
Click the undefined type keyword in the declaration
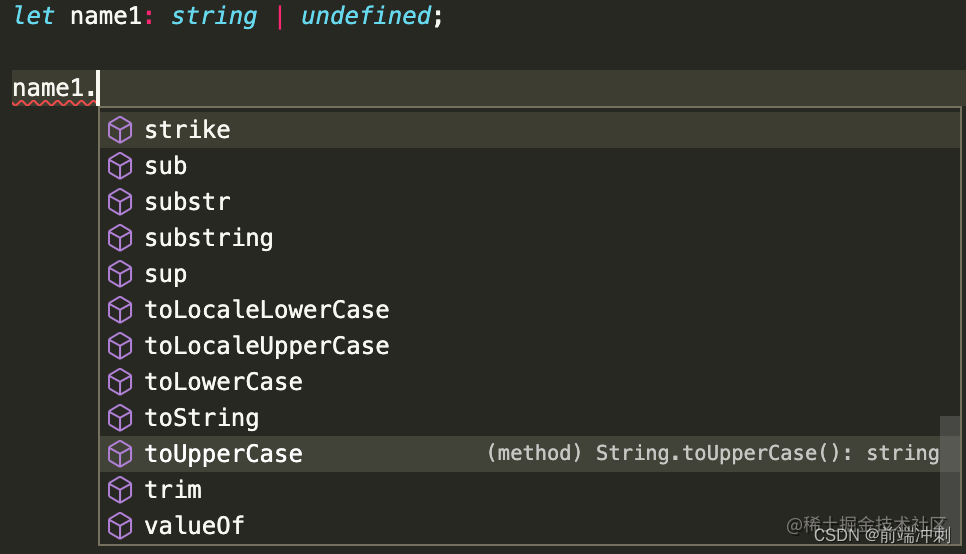(x=366, y=16)
